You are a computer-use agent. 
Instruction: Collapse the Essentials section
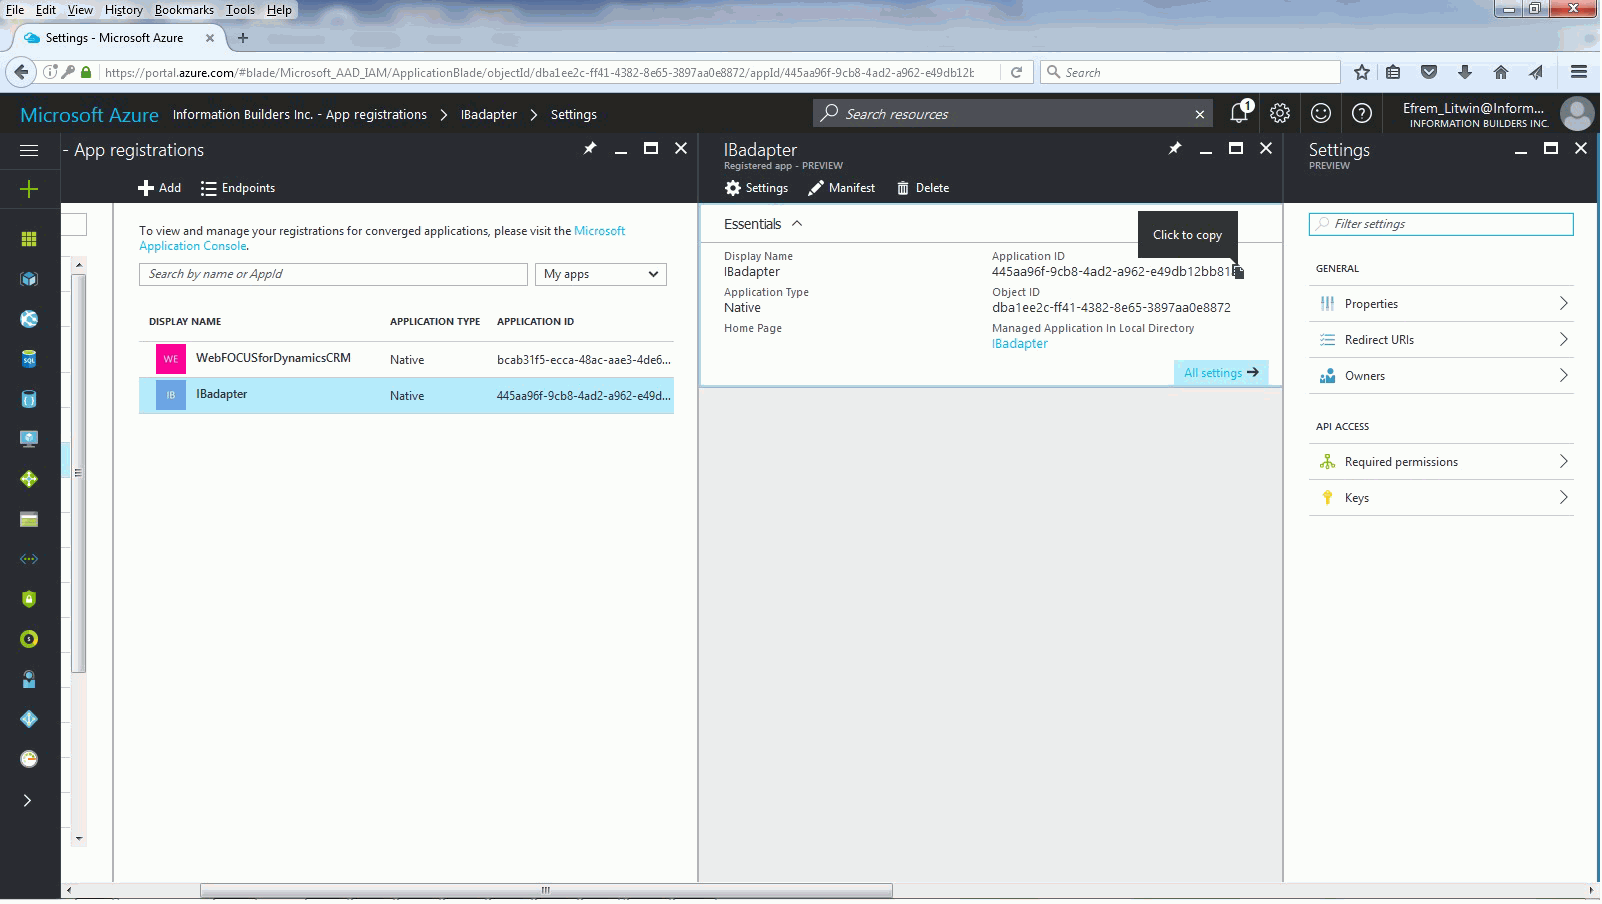[797, 224]
